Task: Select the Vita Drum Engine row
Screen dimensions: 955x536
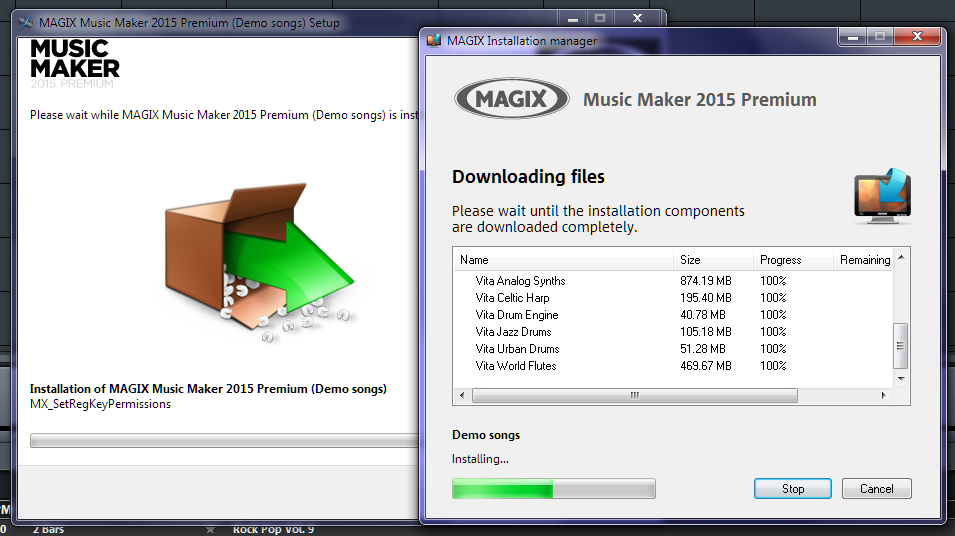Action: tap(673, 315)
